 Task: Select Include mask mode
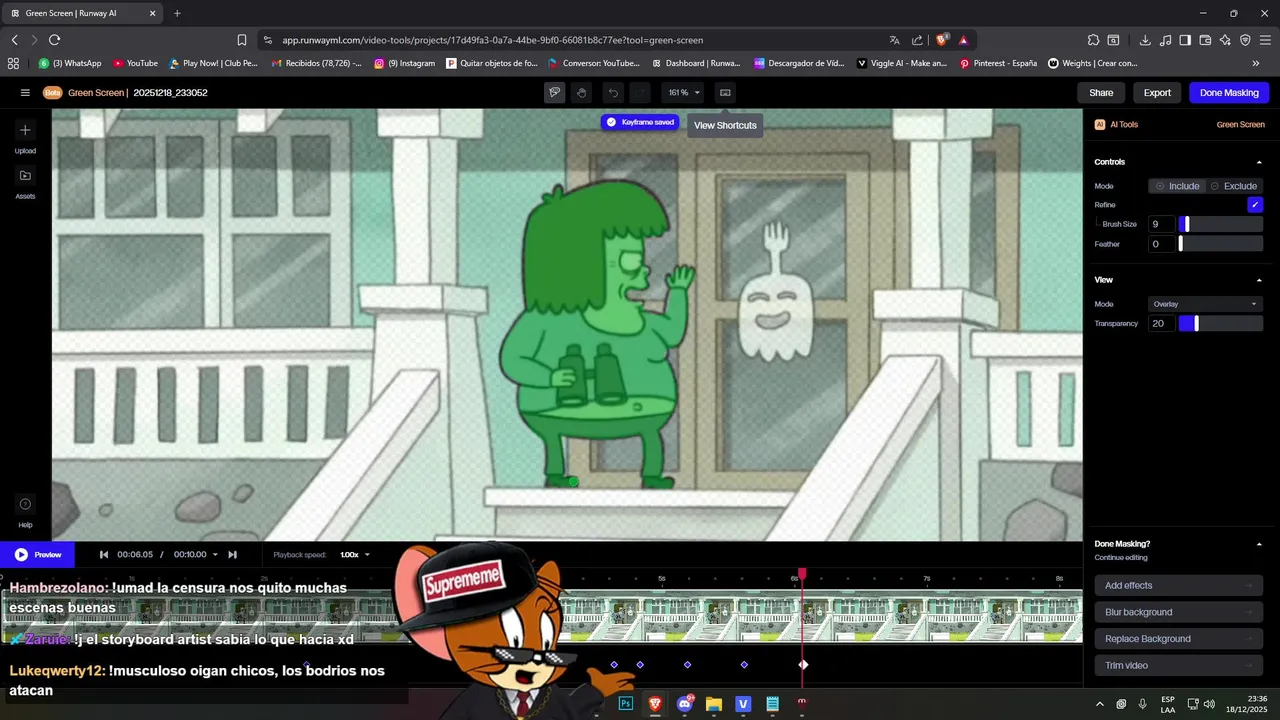(x=1177, y=186)
